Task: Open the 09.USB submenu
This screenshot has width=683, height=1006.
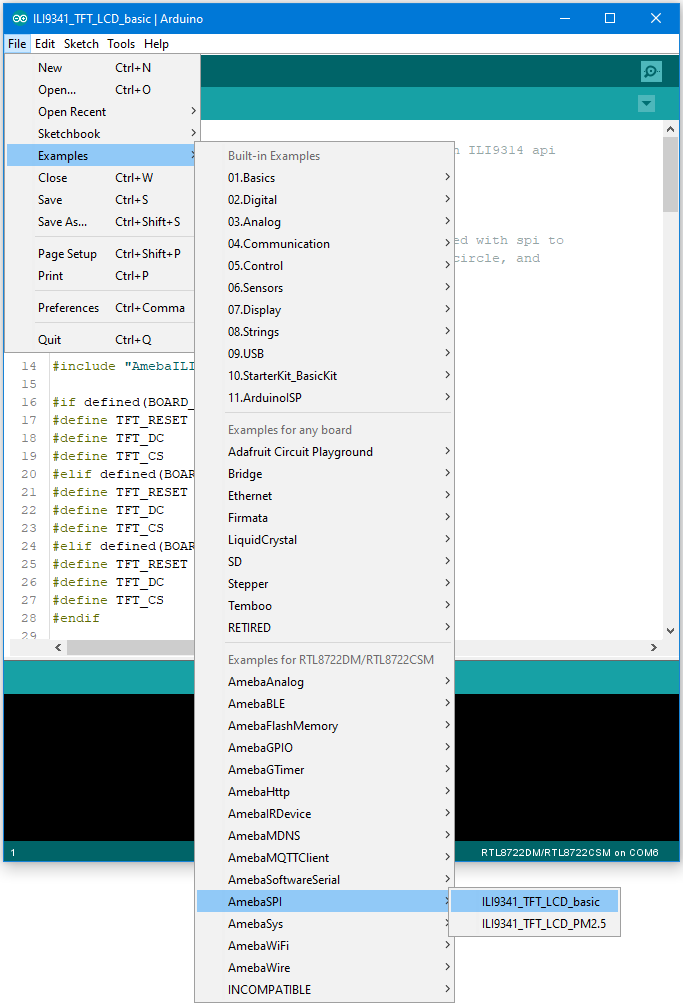Action: click(325, 354)
